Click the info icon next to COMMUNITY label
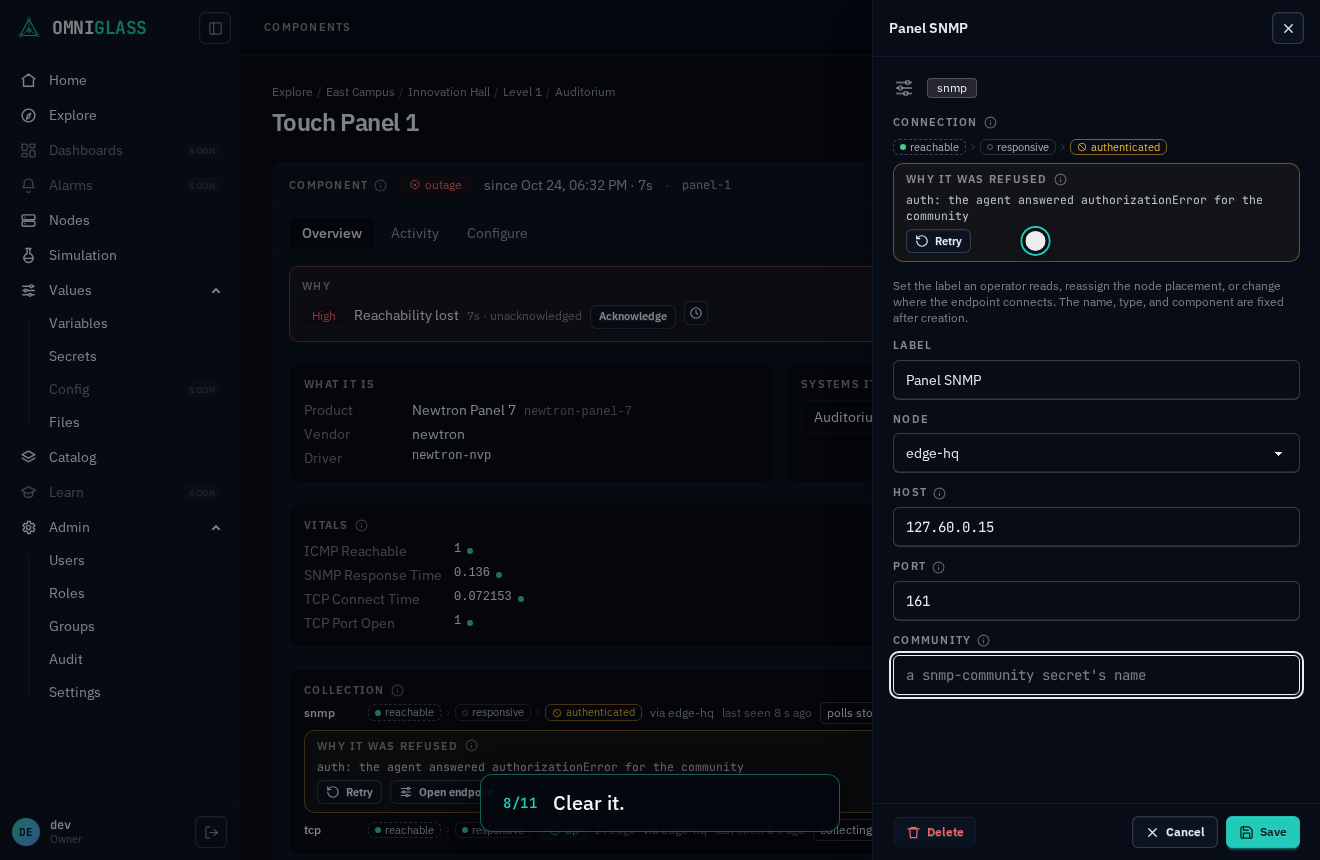 tap(984, 641)
